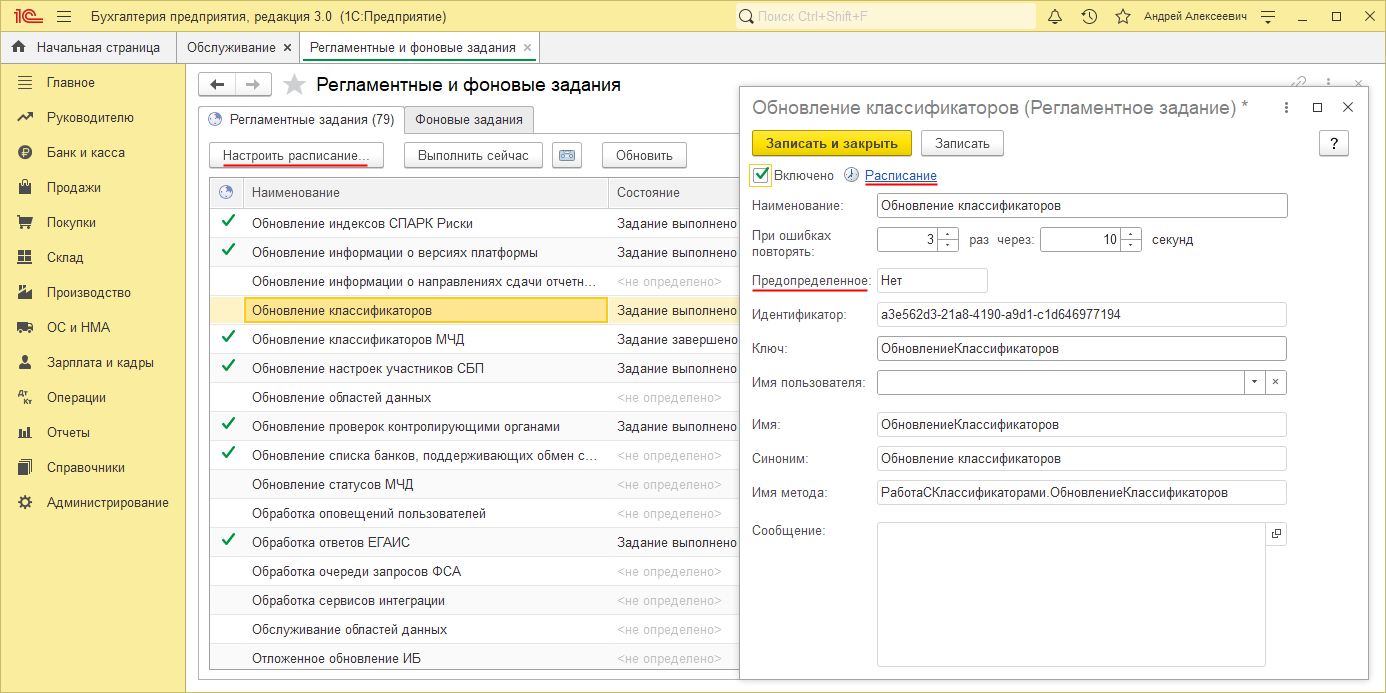
Task: Expand the Сообщение field in separate window
Action: click(x=1276, y=534)
